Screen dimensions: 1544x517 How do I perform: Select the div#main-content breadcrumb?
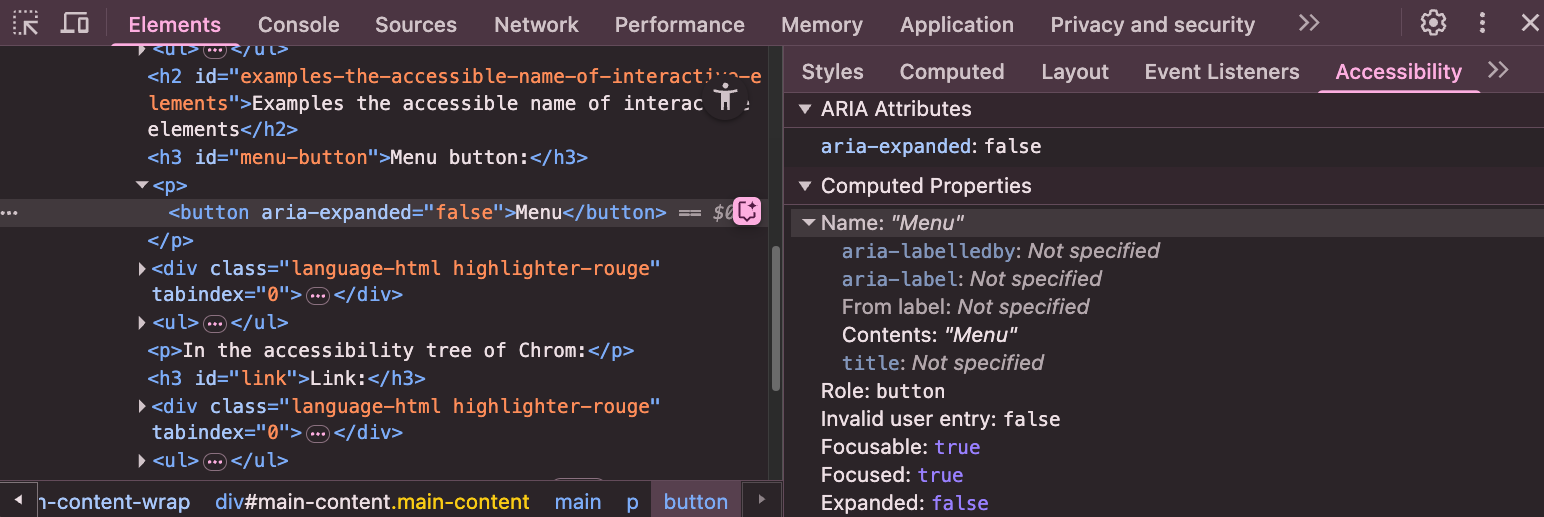click(x=372, y=501)
